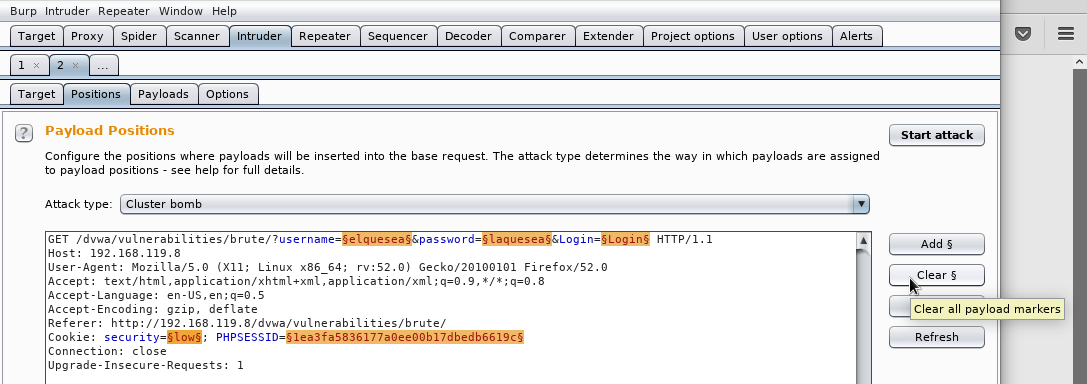The height and width of the screenshot is (384, 1087).
Task: Open the Alerts tab
Action: coord(856,36)
